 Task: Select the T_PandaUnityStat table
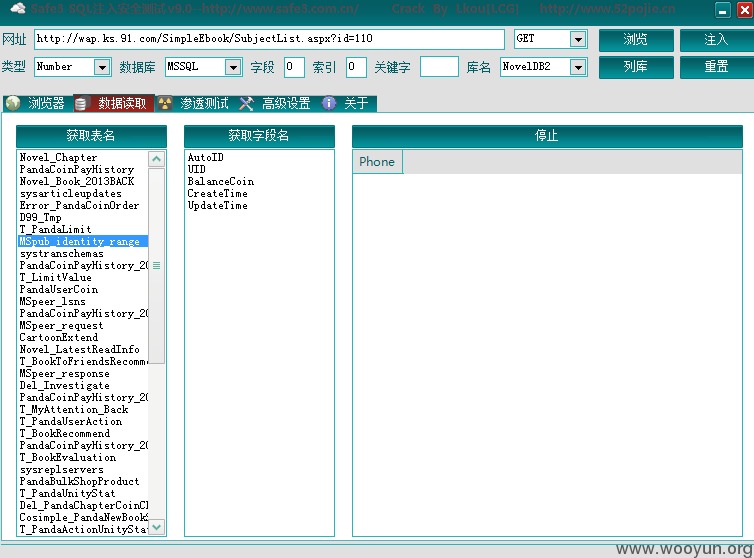point(67,494)
